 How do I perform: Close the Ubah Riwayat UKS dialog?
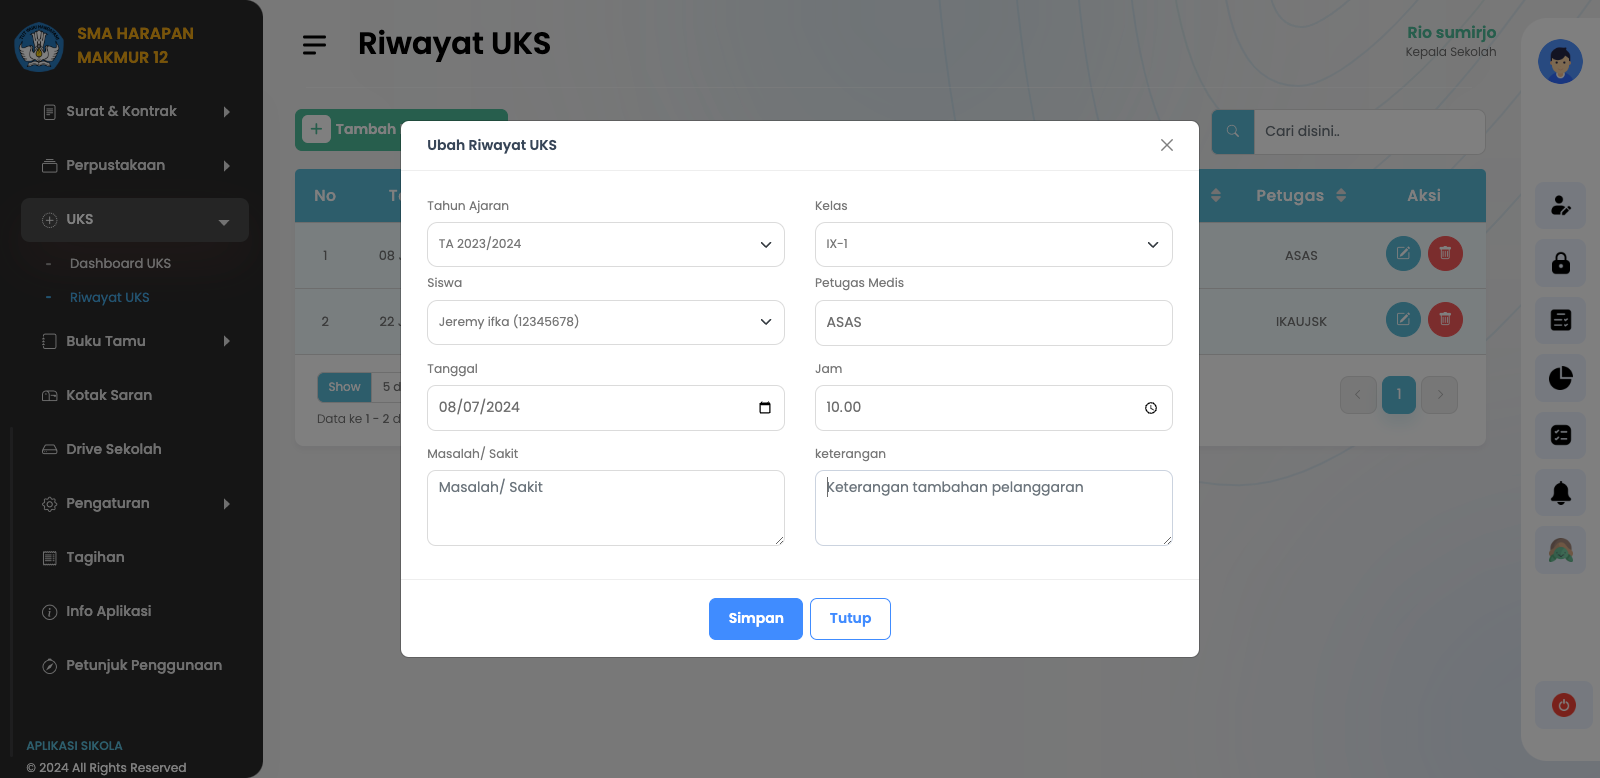(1167, 145)
